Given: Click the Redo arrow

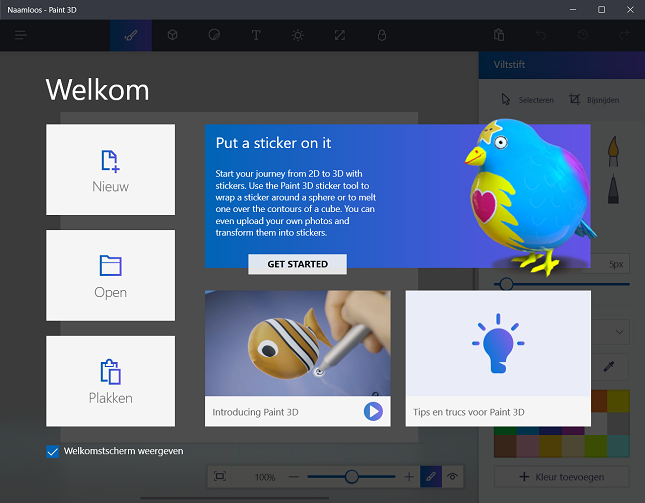Looking at the screenshot, I should (x=624, y=35).
